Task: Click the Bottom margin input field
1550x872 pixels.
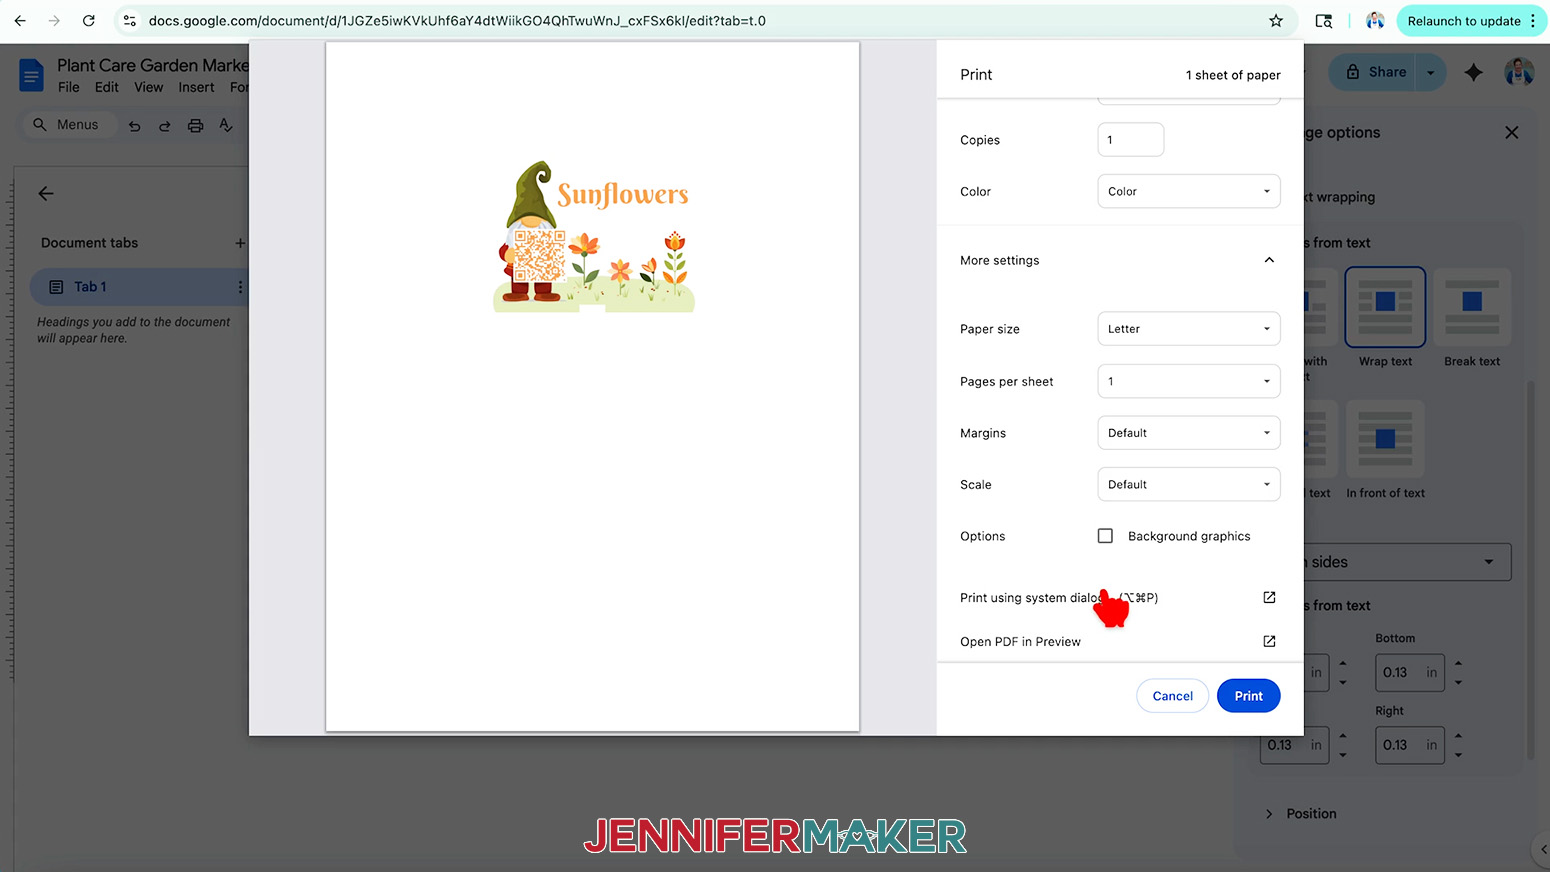Action: coord(1409,673)
